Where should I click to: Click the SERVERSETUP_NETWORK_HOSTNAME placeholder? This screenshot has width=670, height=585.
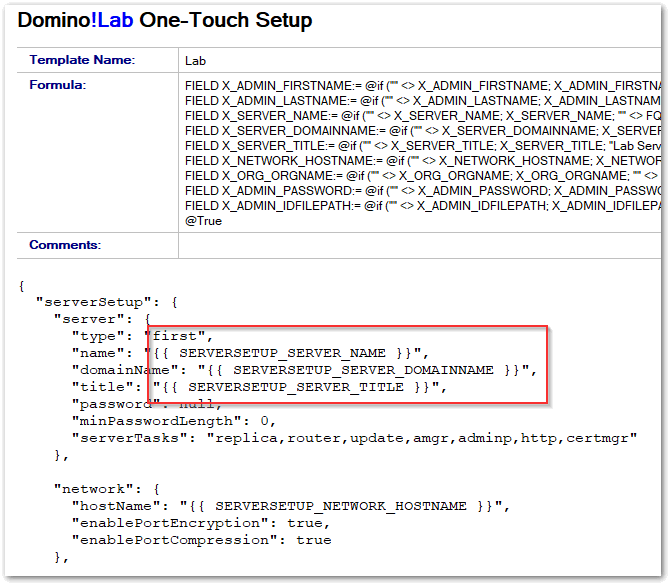[341, 506]
